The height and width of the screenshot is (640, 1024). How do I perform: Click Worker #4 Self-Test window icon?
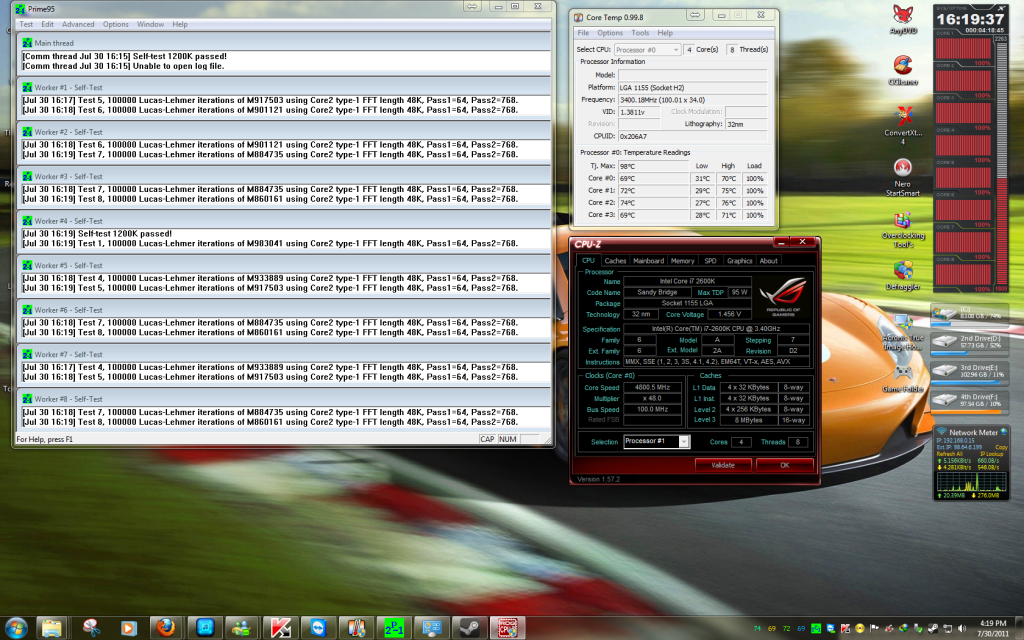pos(27,221)
